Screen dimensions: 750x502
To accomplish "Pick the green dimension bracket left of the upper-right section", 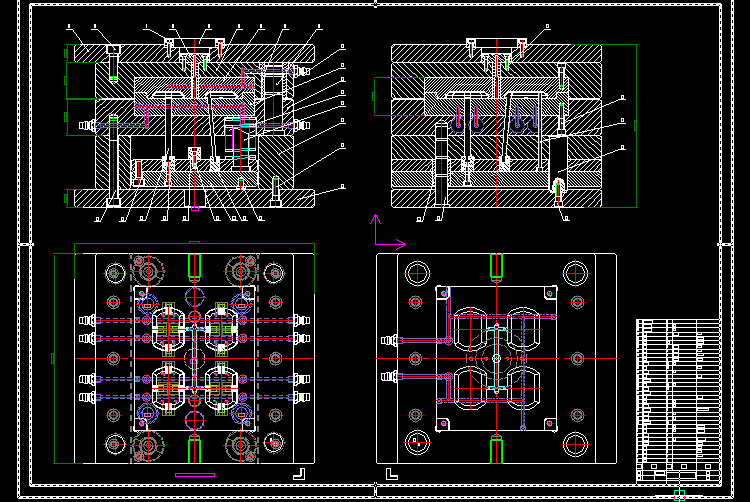I will click(x=374, y=96).
